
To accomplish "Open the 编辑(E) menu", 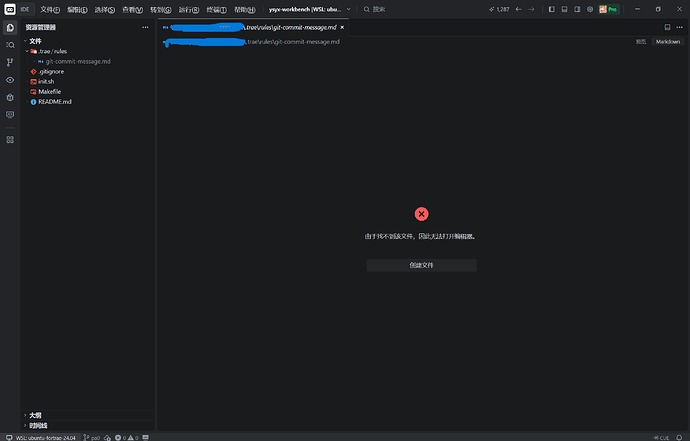I will [77, 9].
